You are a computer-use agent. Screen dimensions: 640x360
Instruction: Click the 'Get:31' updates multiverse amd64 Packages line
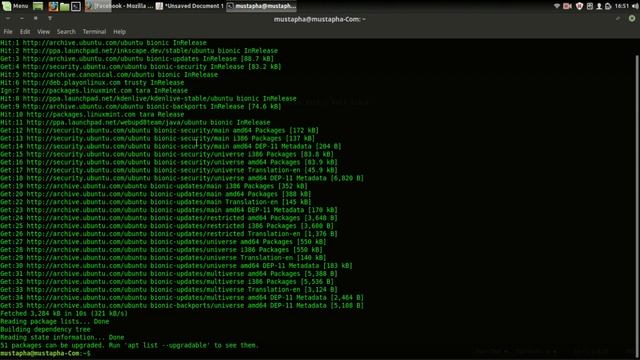(x=169, y=273)
